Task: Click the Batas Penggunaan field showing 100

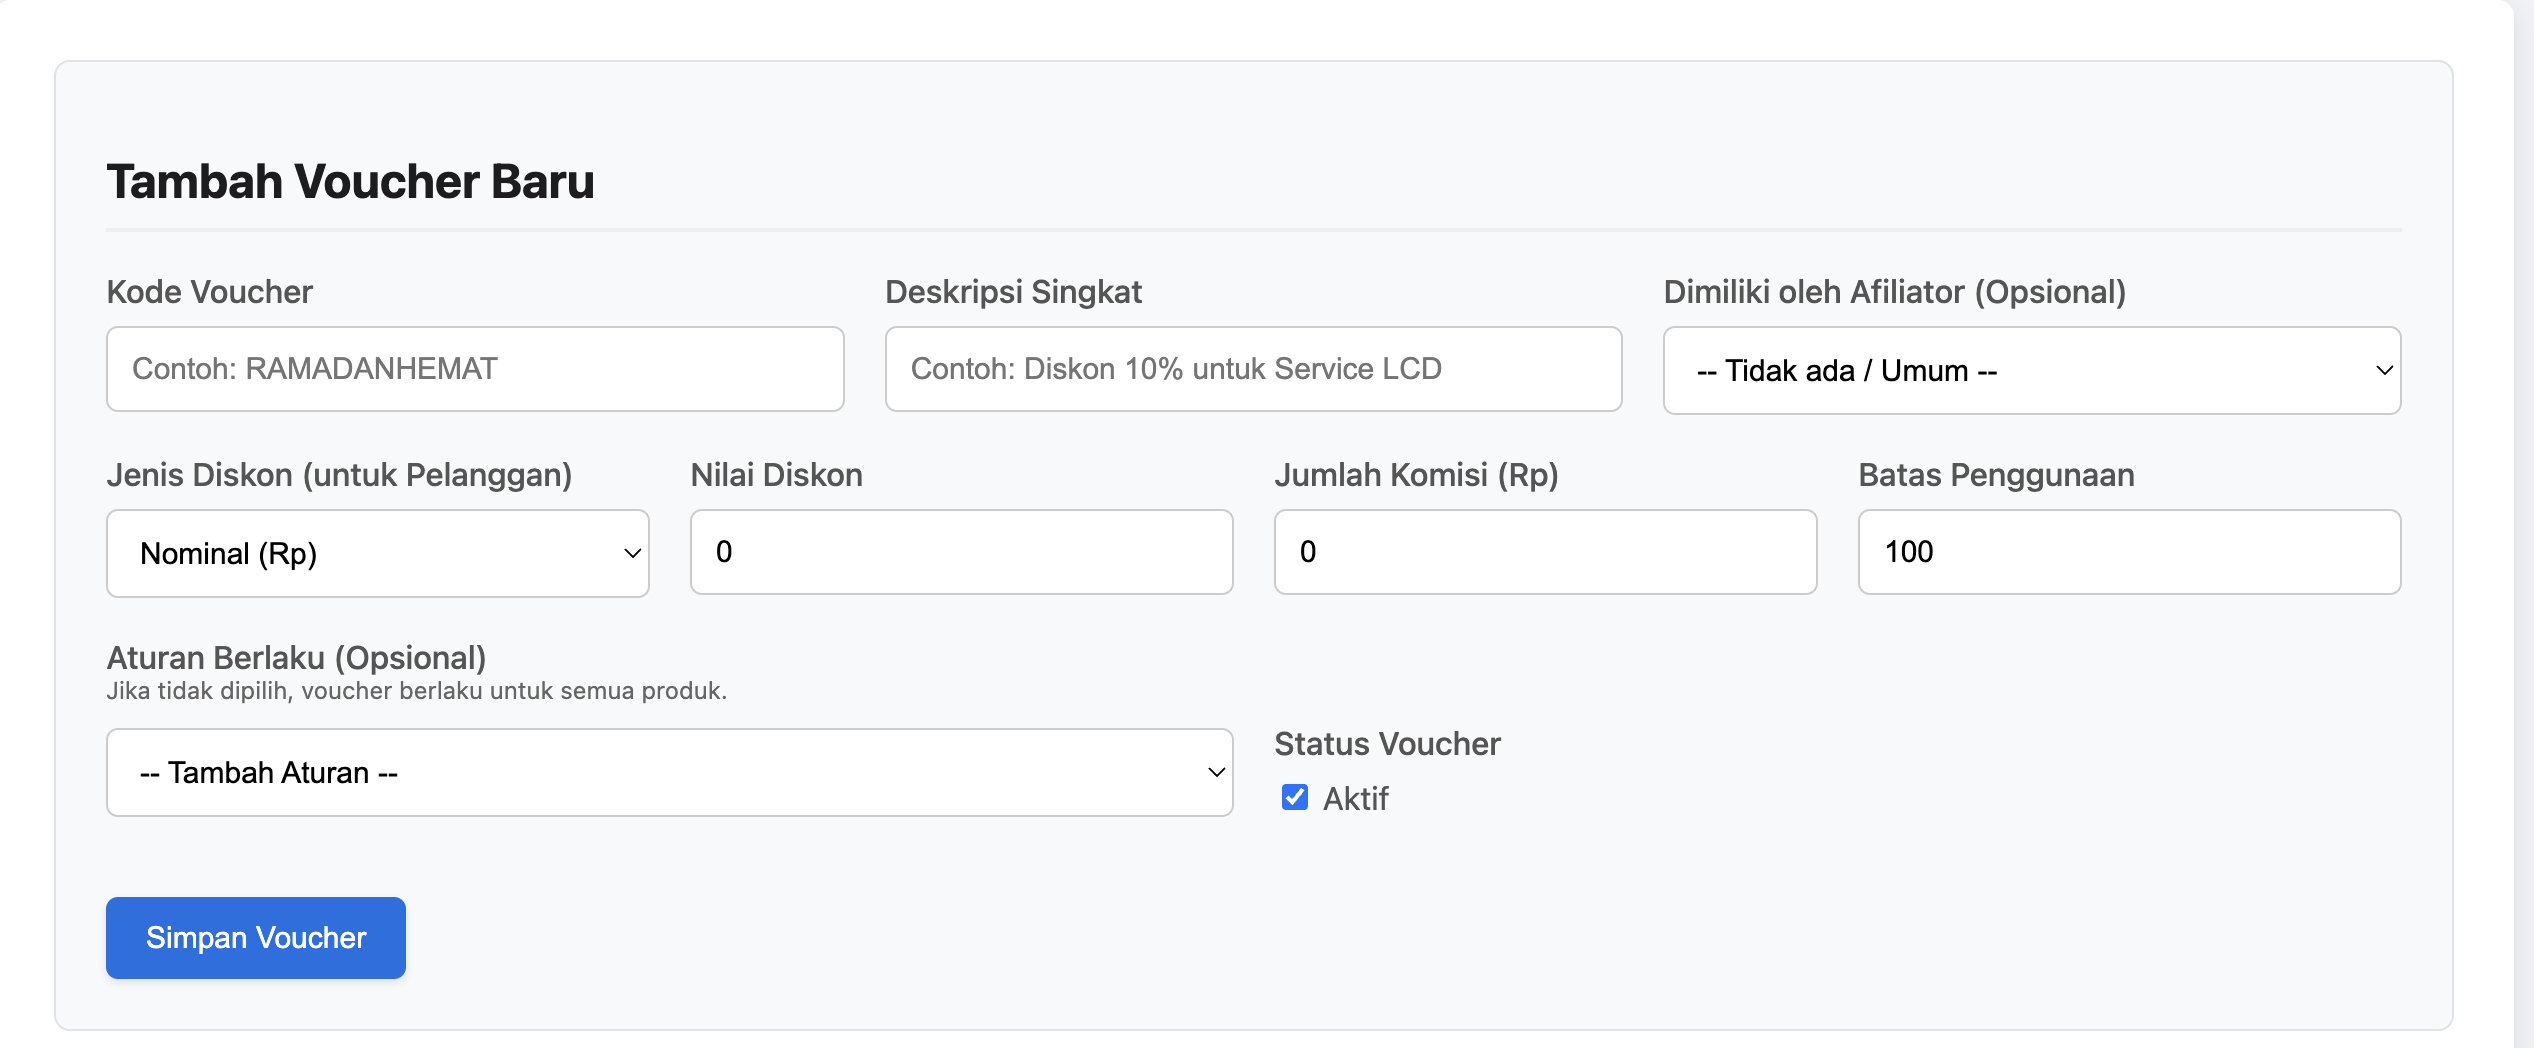Action: tap(2130, 552)
